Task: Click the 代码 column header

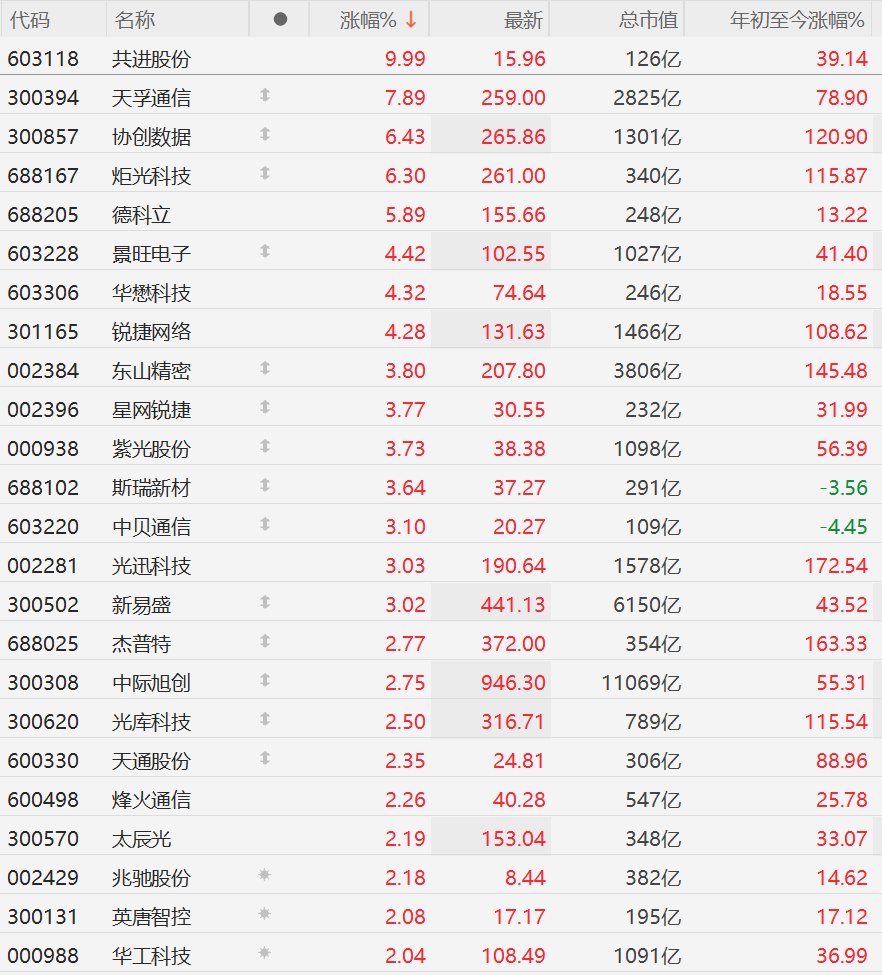Action: [30, 20]
